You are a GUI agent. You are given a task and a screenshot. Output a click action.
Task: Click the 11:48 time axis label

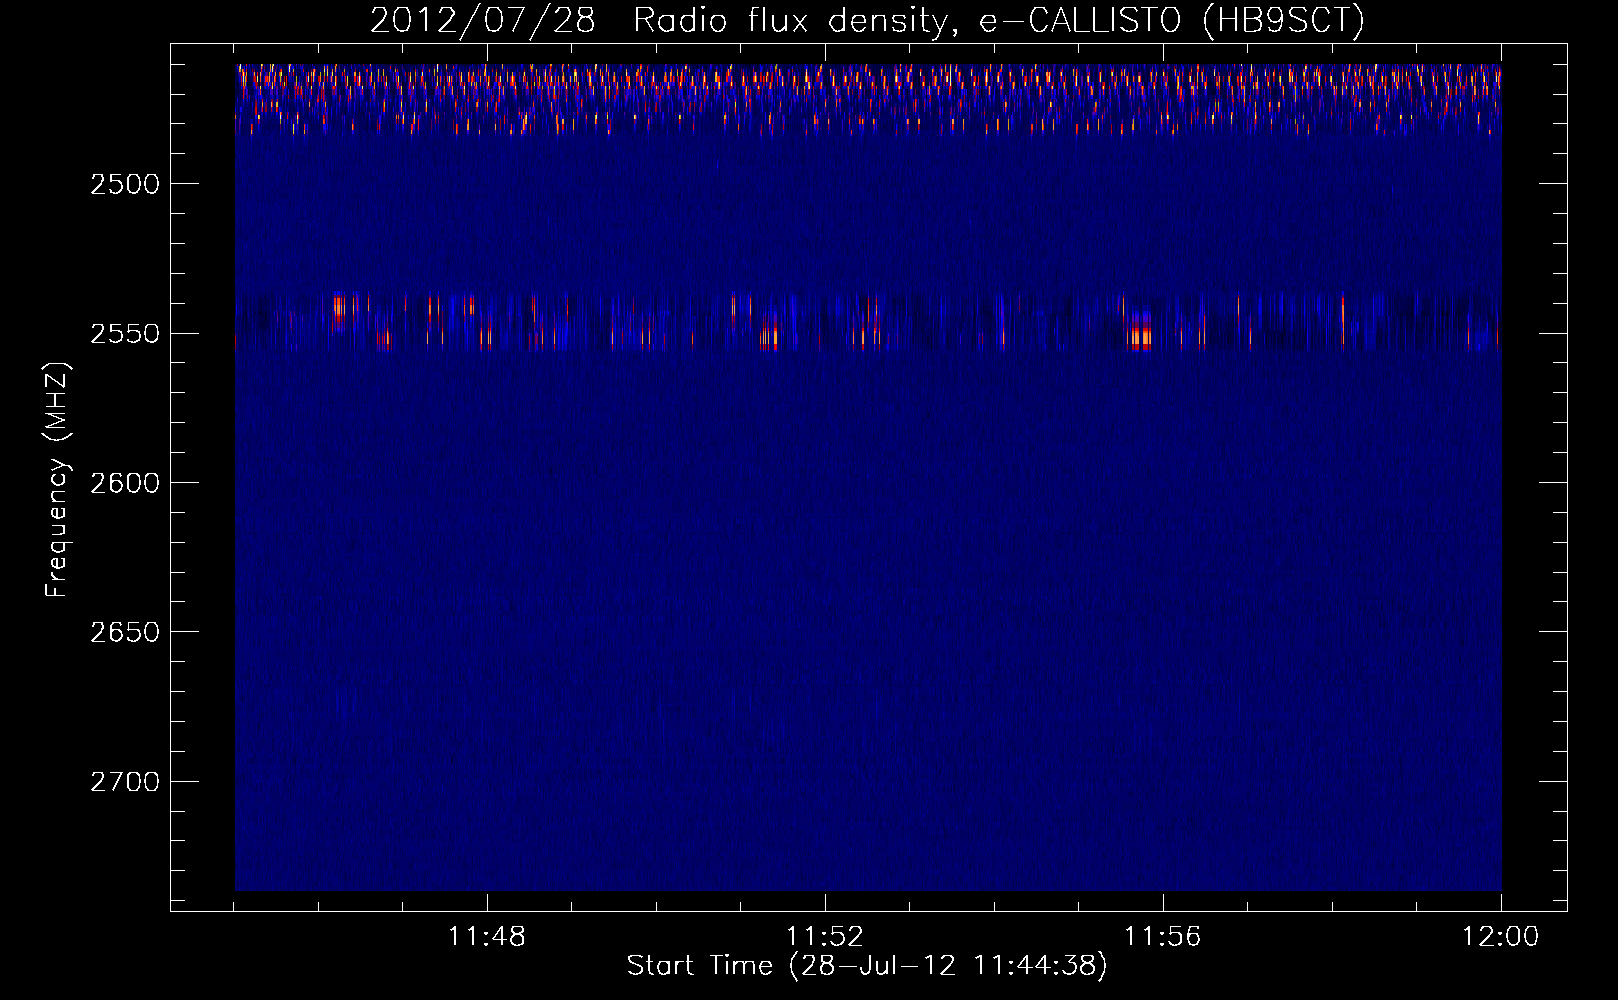click(487, 937)
